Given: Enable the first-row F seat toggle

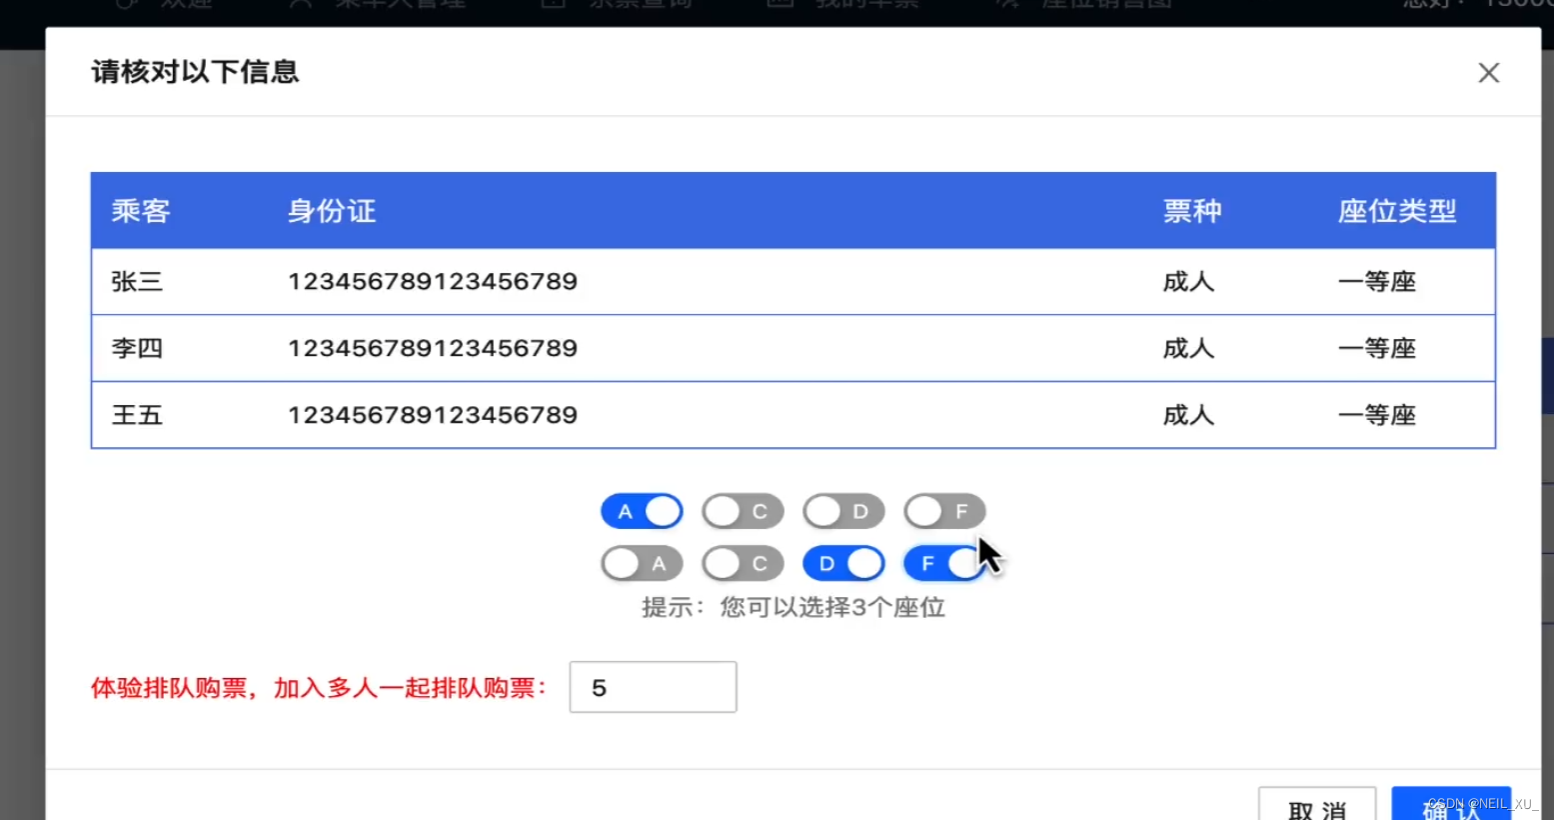Looking at the screenshot, I should coord(945,511).
